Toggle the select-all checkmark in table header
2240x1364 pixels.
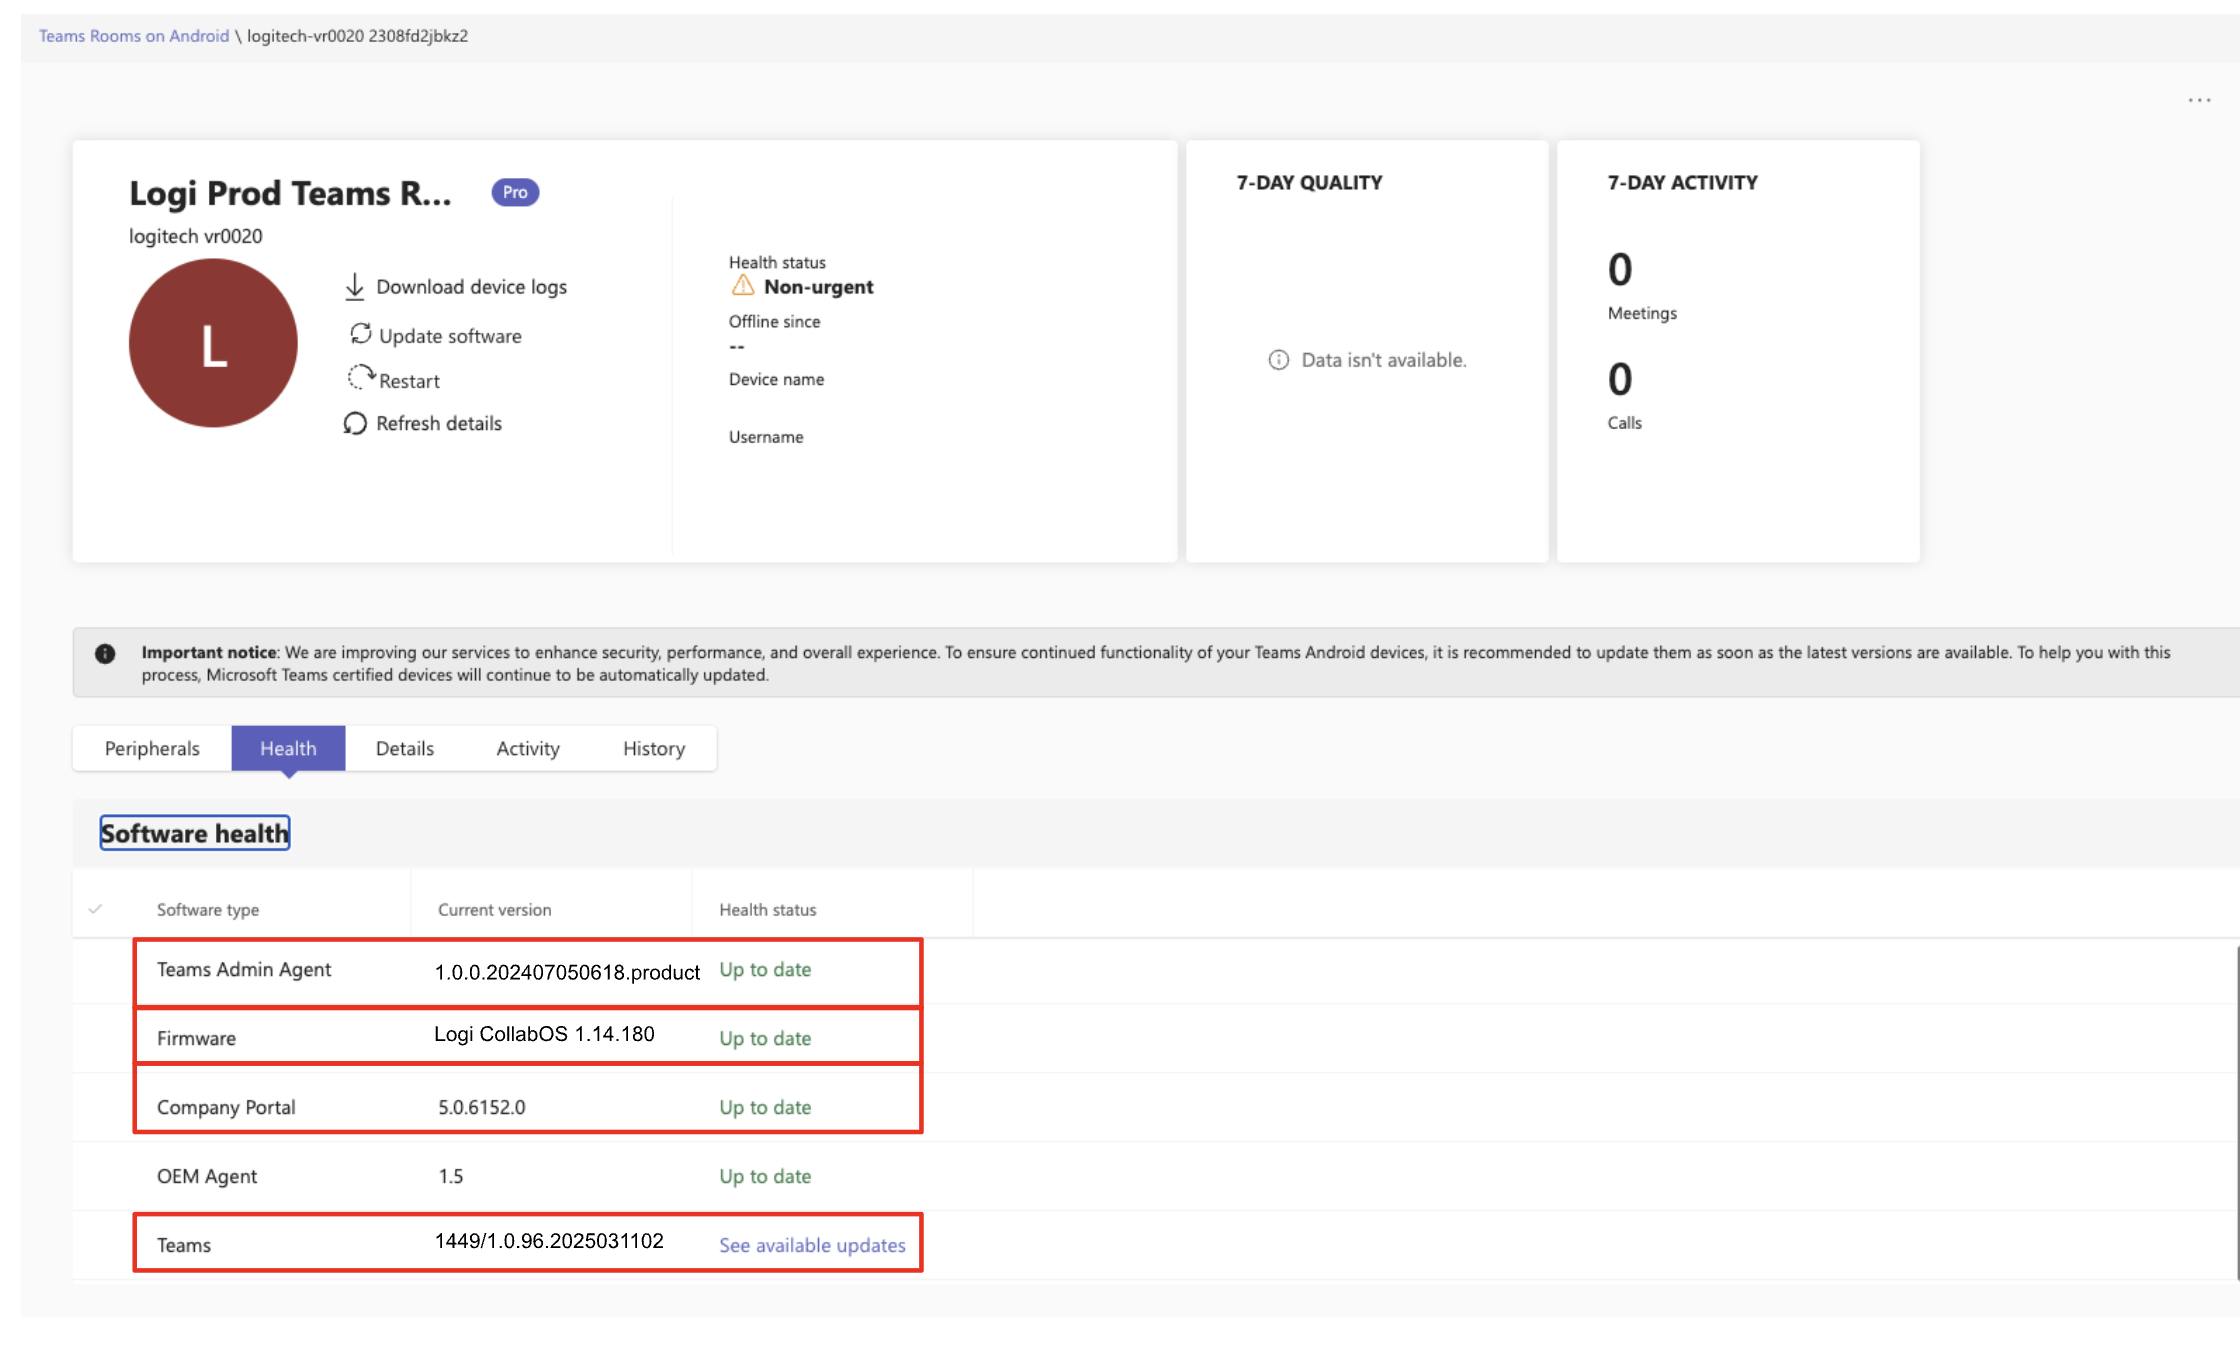[96, 909]
